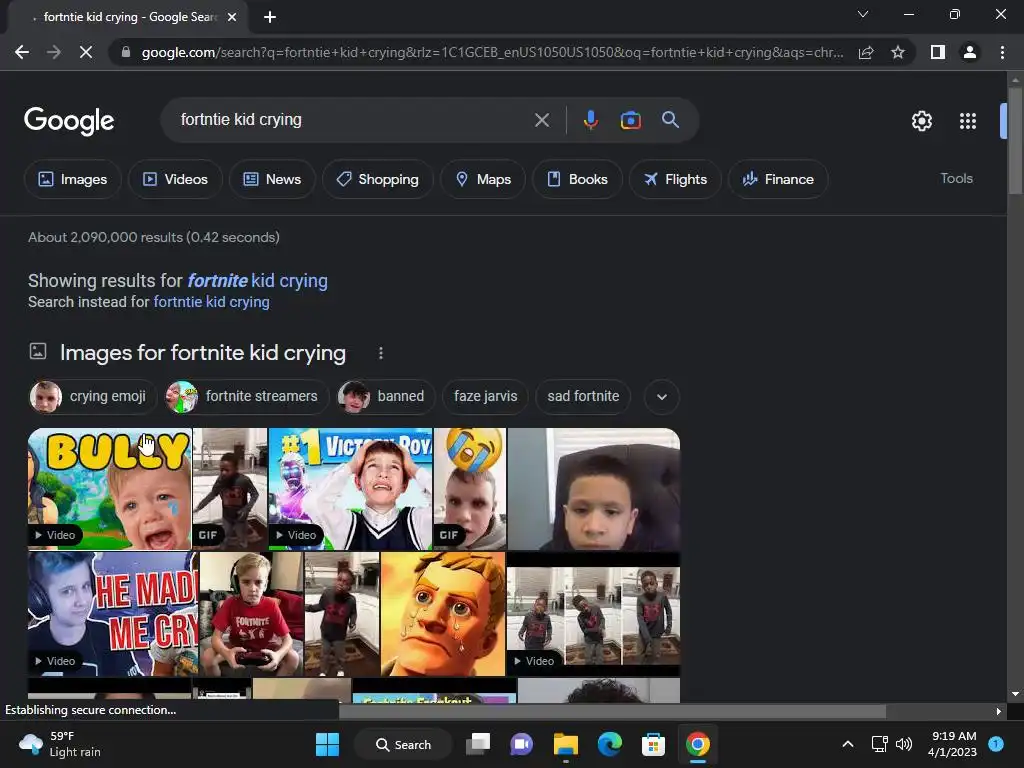This screenshot has height=768, width=1024.
Task: Open more options for Images section
Action: 381,353
